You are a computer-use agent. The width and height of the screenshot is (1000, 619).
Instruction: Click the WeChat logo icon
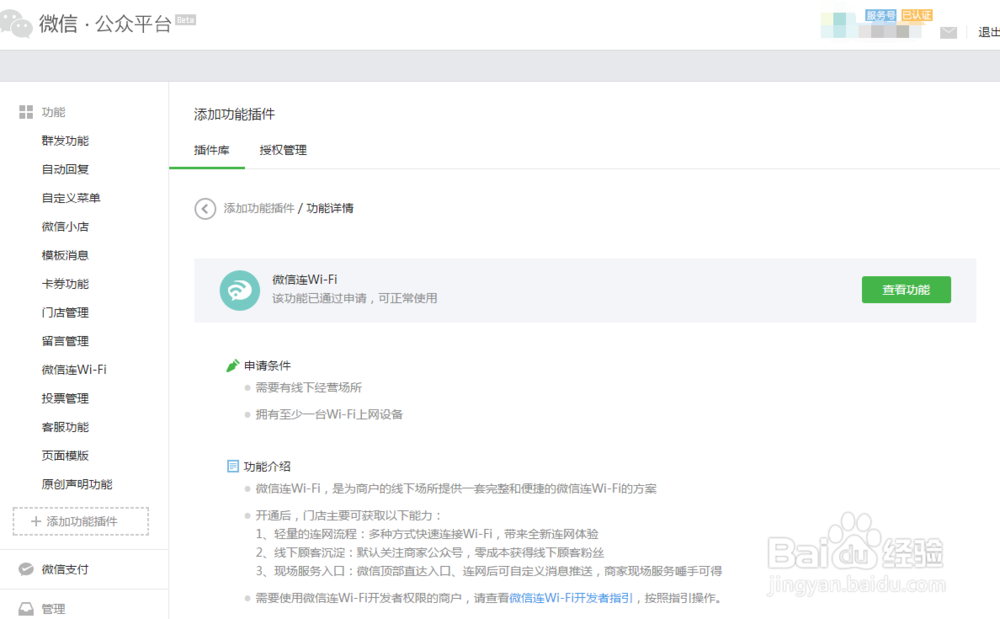click(17, 24)
